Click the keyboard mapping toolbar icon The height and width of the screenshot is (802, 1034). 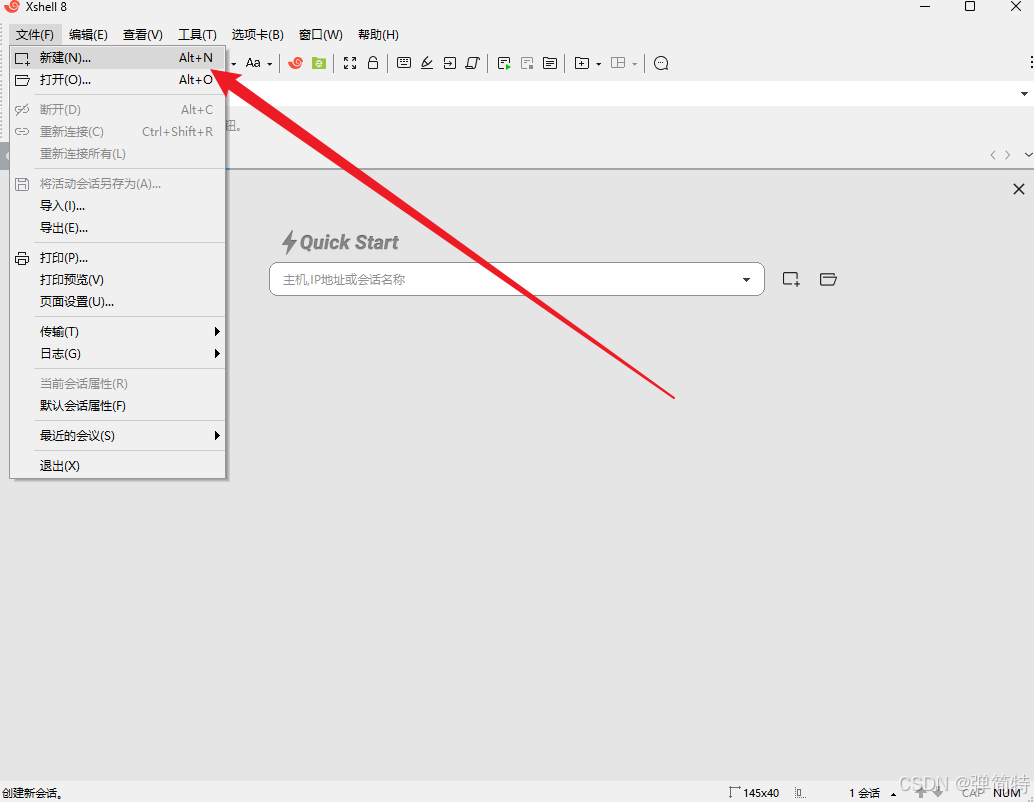[x=404, y=63]
